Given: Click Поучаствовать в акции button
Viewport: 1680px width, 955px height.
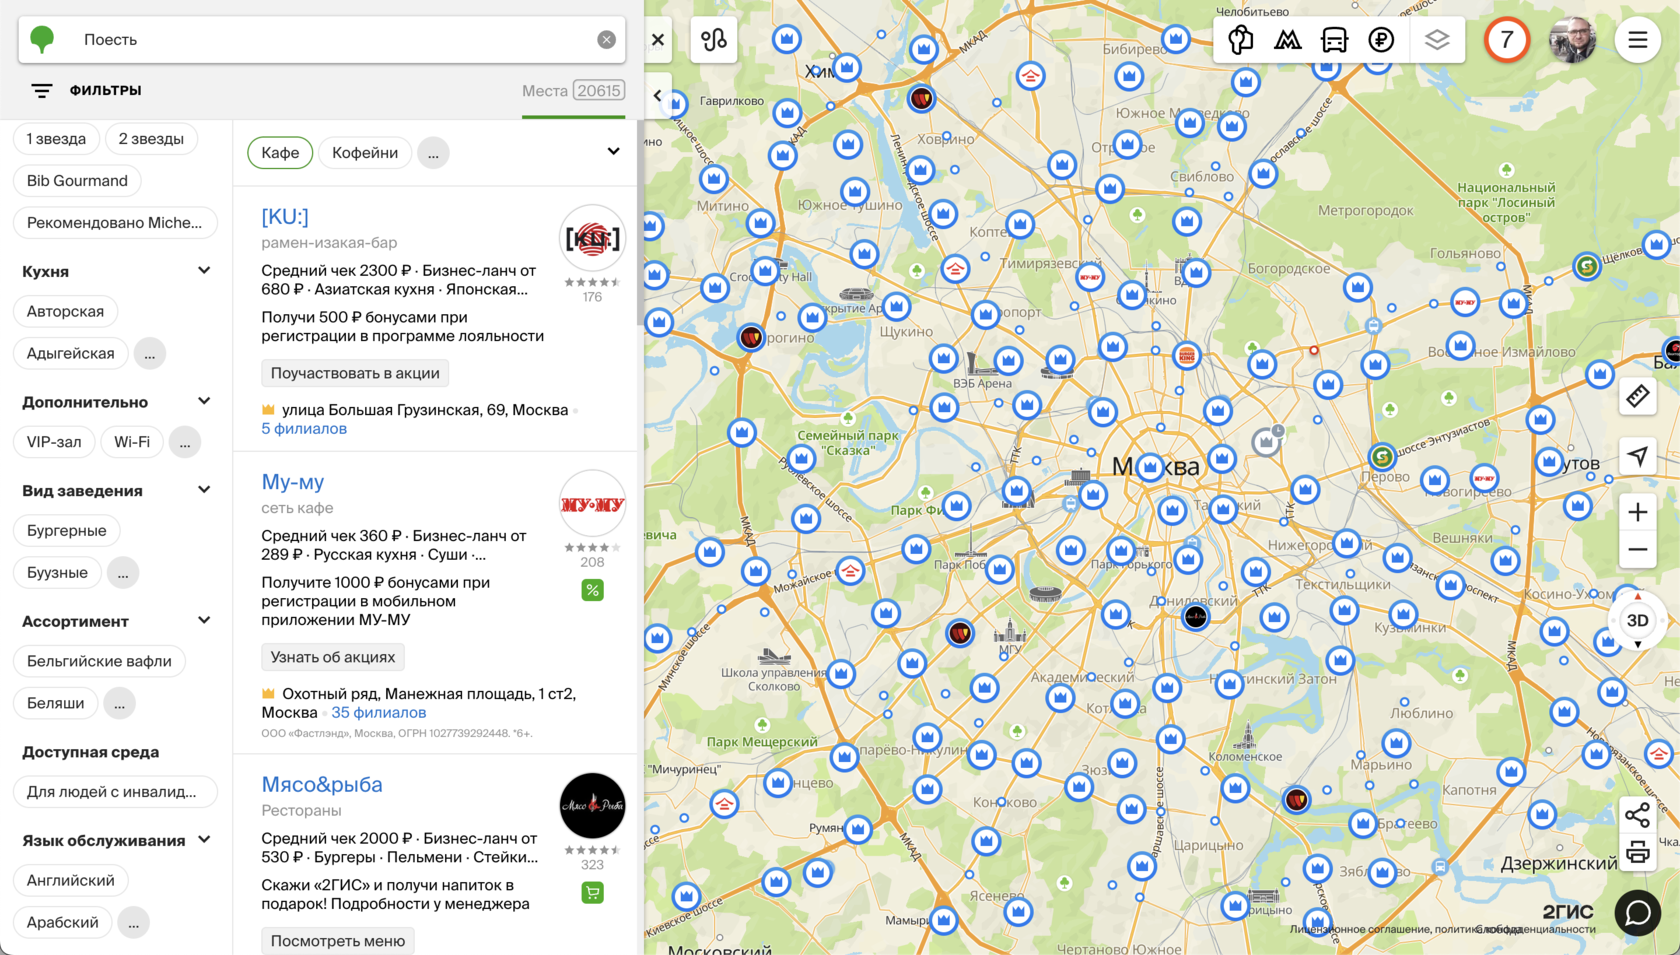Looking at the screenshot, I should click(x=355, y=373).
